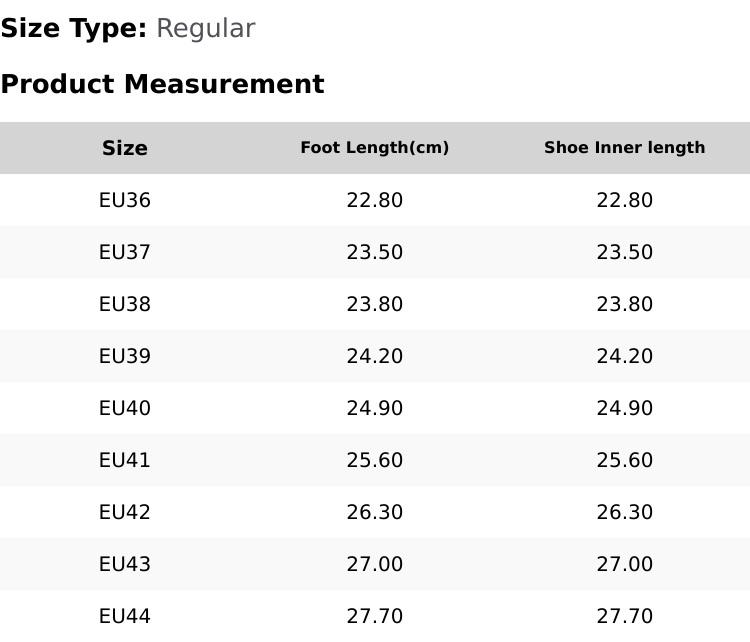Click the Product Measurement heading
The image size is (750, 642).
[163, 84]
